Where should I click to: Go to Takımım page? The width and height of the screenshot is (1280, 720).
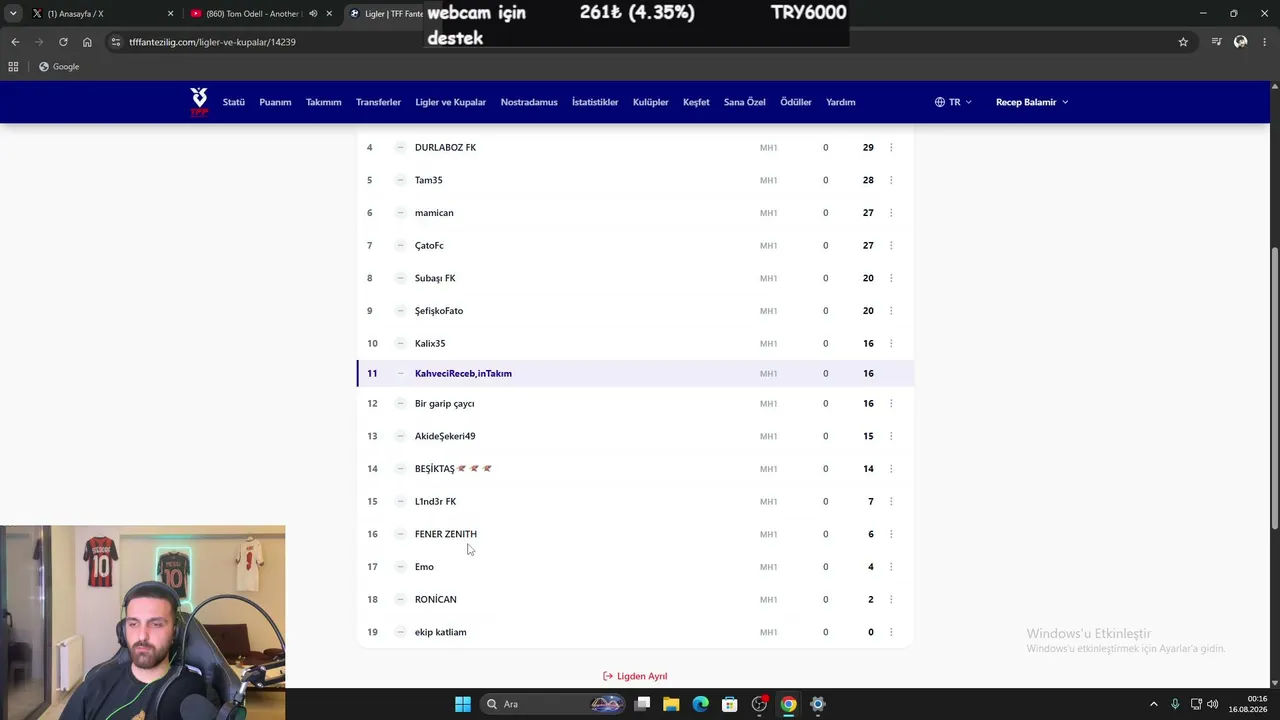click(x=324, y=102)
